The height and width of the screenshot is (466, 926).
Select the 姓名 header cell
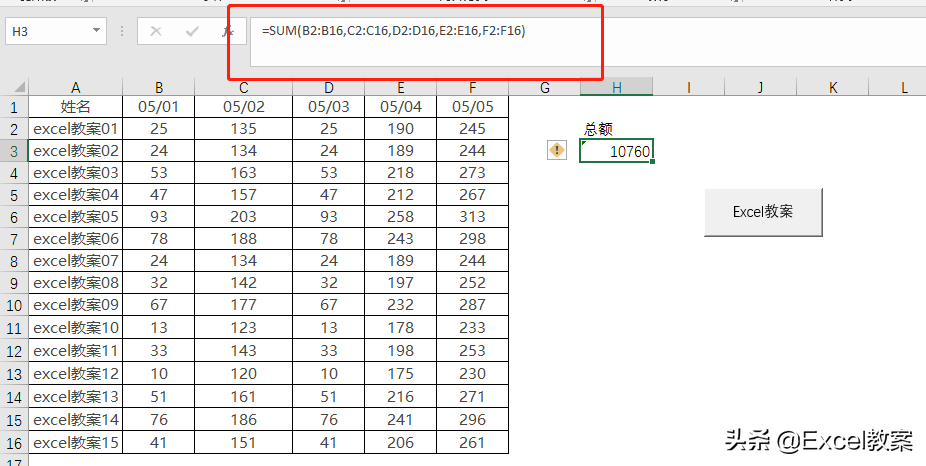point(76,107)
